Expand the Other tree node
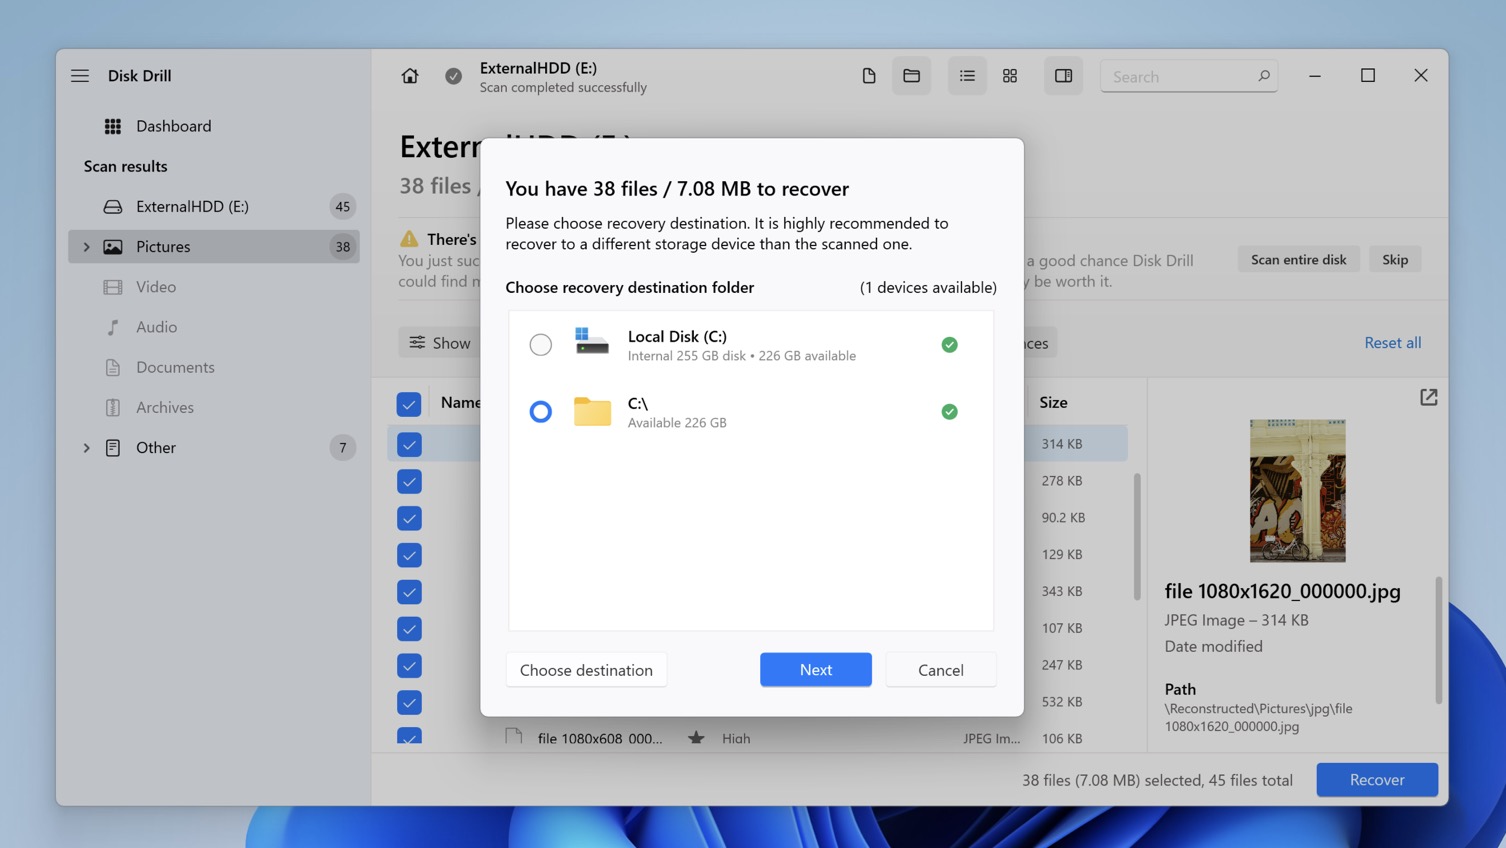This screenshot has height=848, width=1506. (86, 448)
